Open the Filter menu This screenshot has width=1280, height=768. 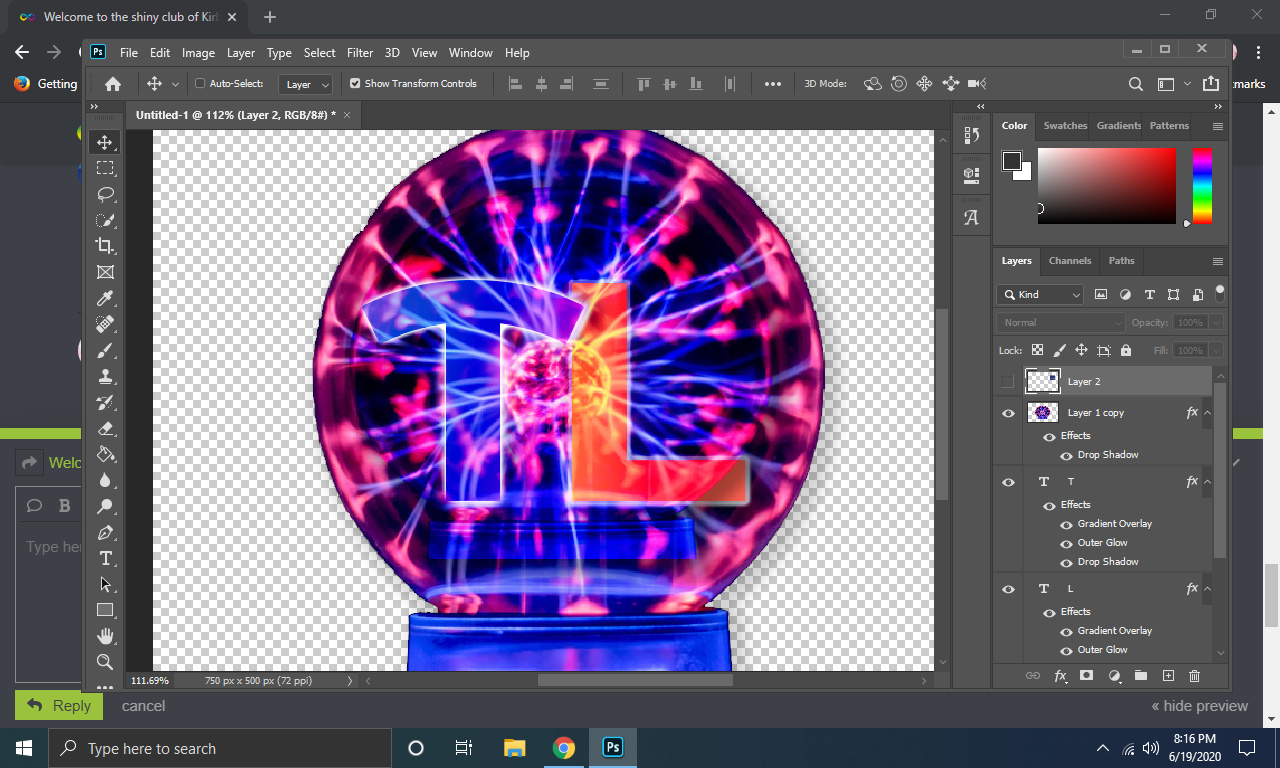pos(360,53)
